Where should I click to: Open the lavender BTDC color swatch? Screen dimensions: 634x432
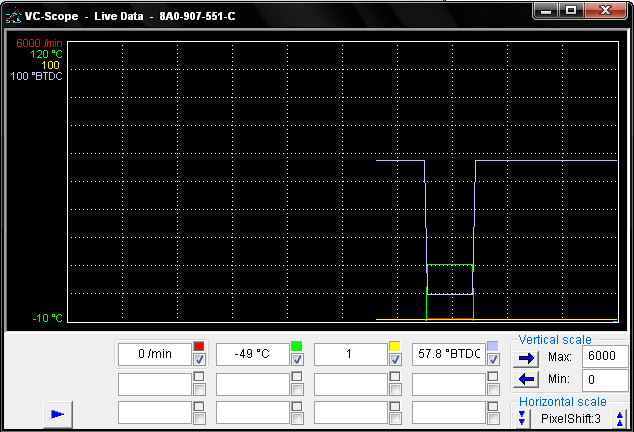click(493, 346)
